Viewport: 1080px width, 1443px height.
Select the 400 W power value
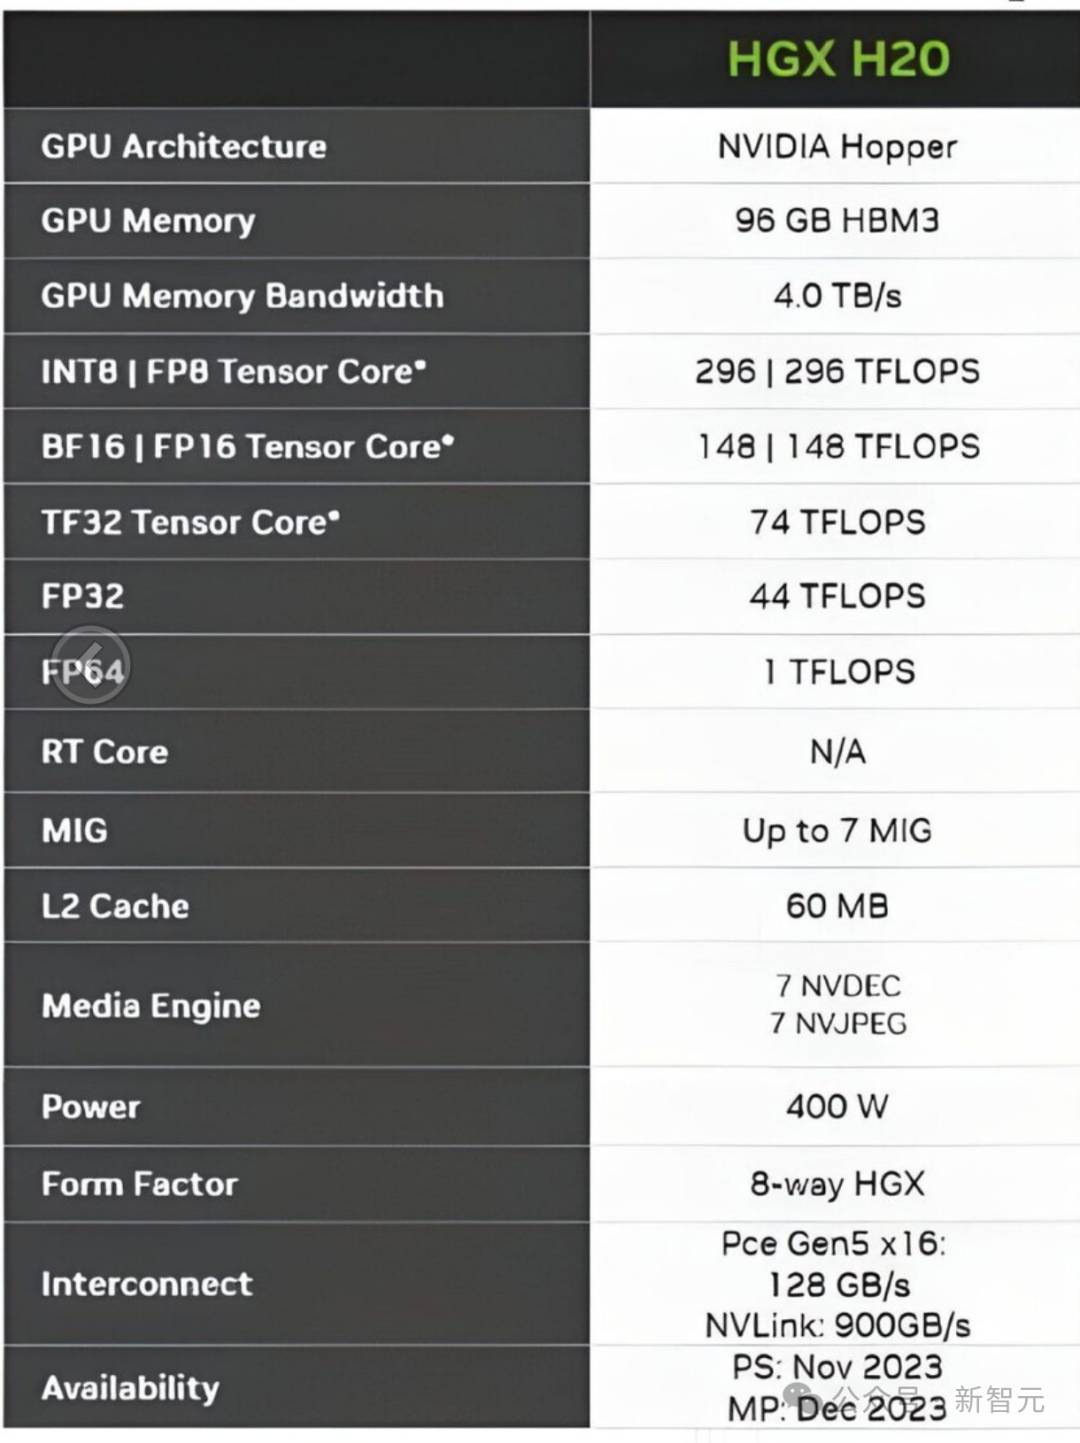(837, 1106)
